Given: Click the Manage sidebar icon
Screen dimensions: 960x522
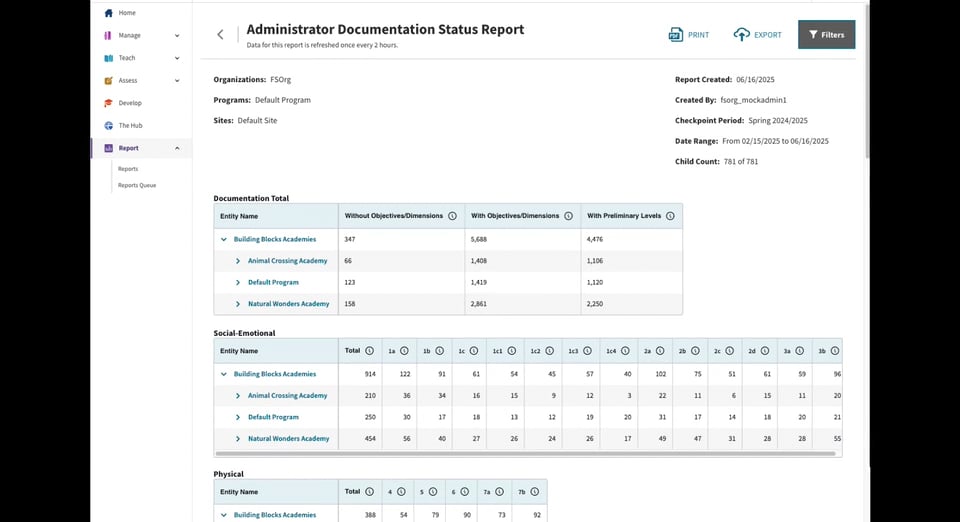Looking at the screenshot, I should 108,35.
